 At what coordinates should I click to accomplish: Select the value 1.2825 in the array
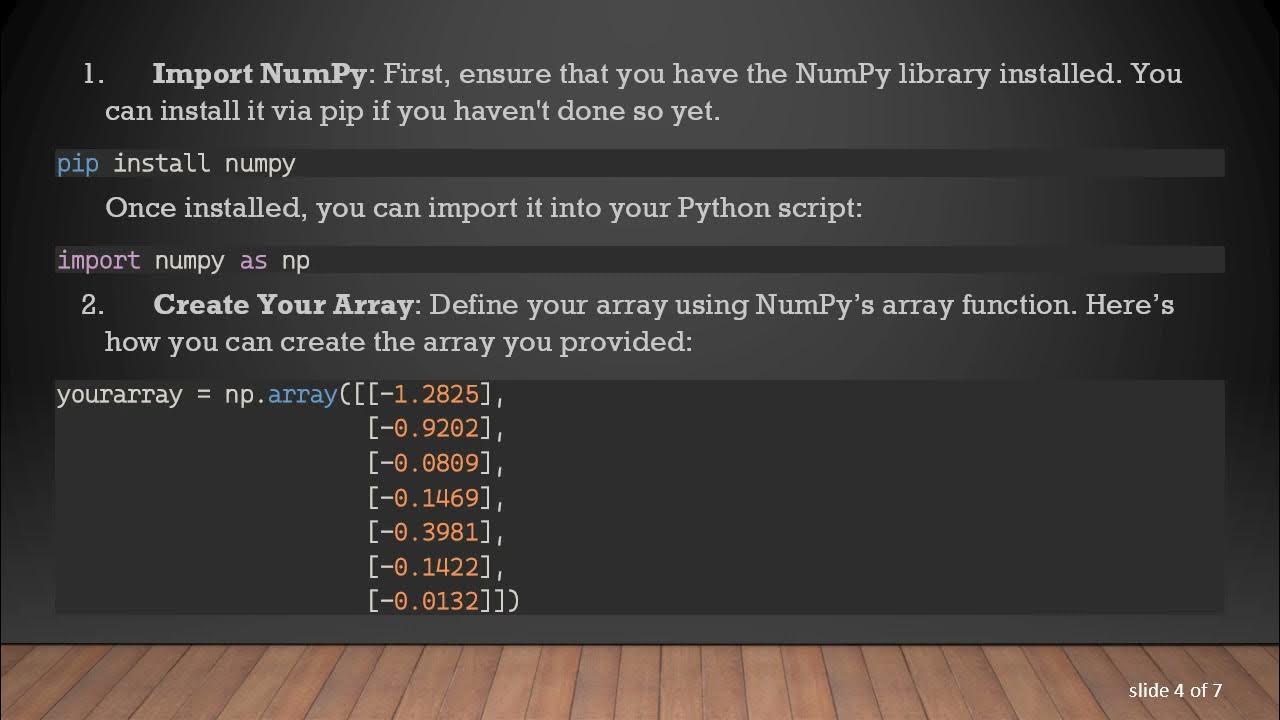coord(436,394)
